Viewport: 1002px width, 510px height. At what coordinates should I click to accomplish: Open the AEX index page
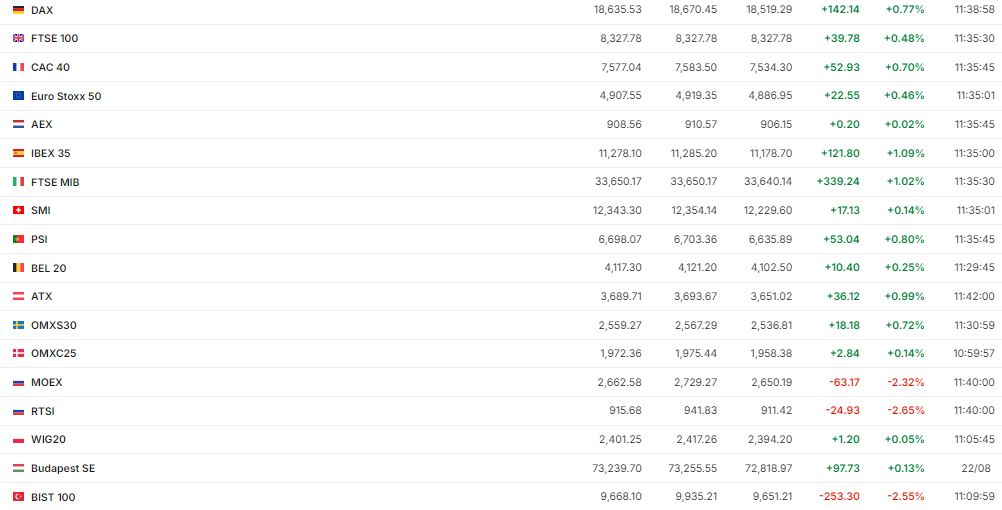point(41,124)
